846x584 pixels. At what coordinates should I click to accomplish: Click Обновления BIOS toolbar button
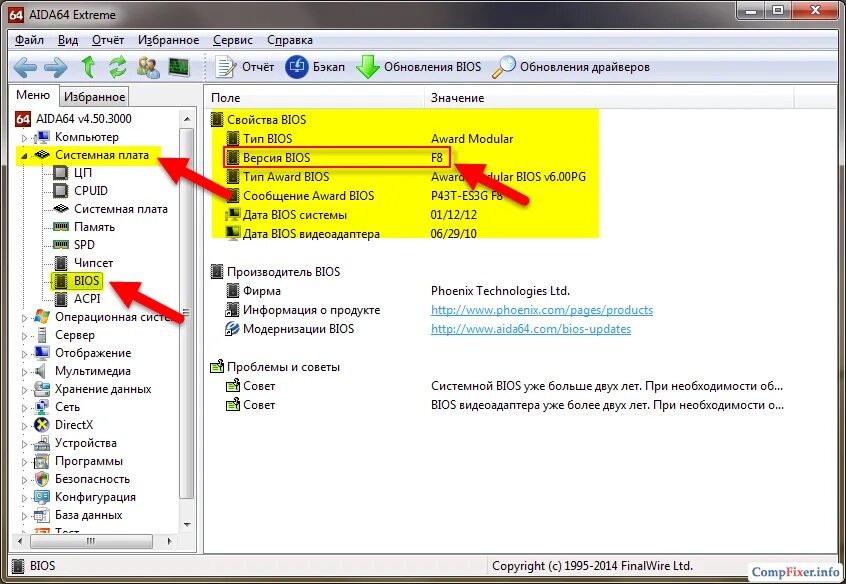pyautogui.click(x=418, y=67)
